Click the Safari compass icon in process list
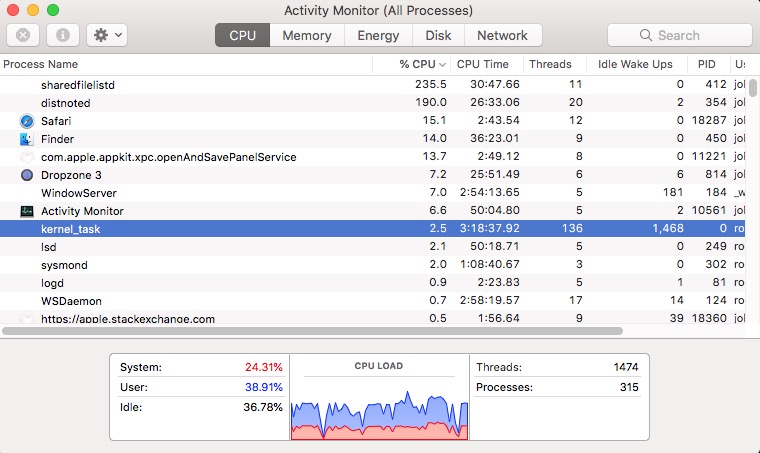This screenshot has width=760, height=453. (x=27, y=121)
